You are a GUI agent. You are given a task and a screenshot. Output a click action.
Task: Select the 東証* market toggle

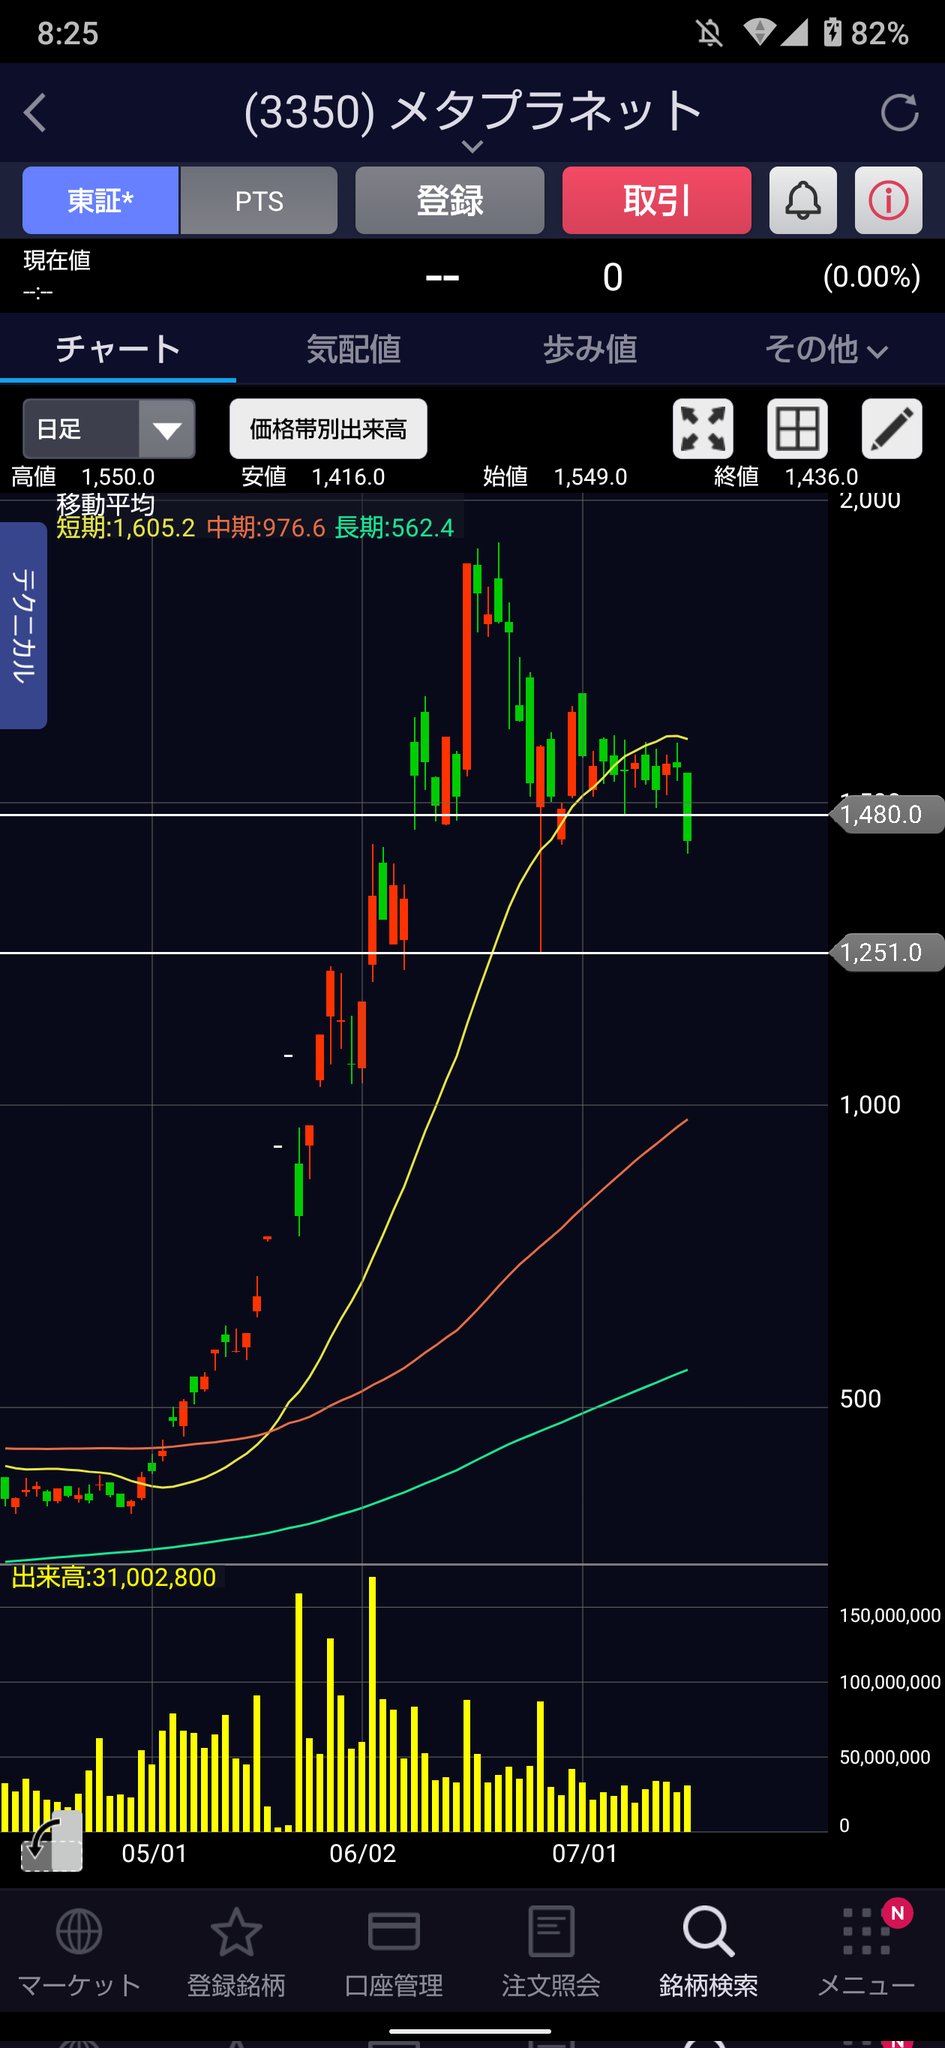pyautogui.click(x=101, y=200)
